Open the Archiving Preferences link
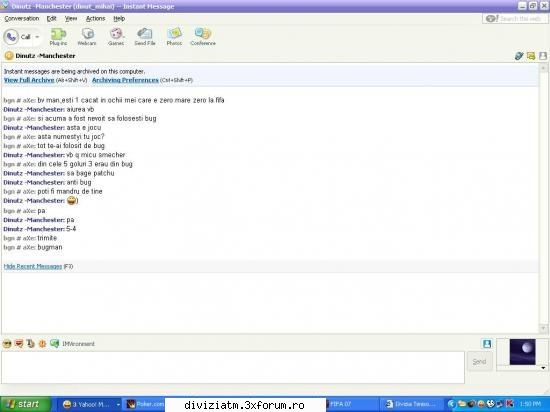Image resolution: width=550 pixels, height=412 pixels. point(125,80)
